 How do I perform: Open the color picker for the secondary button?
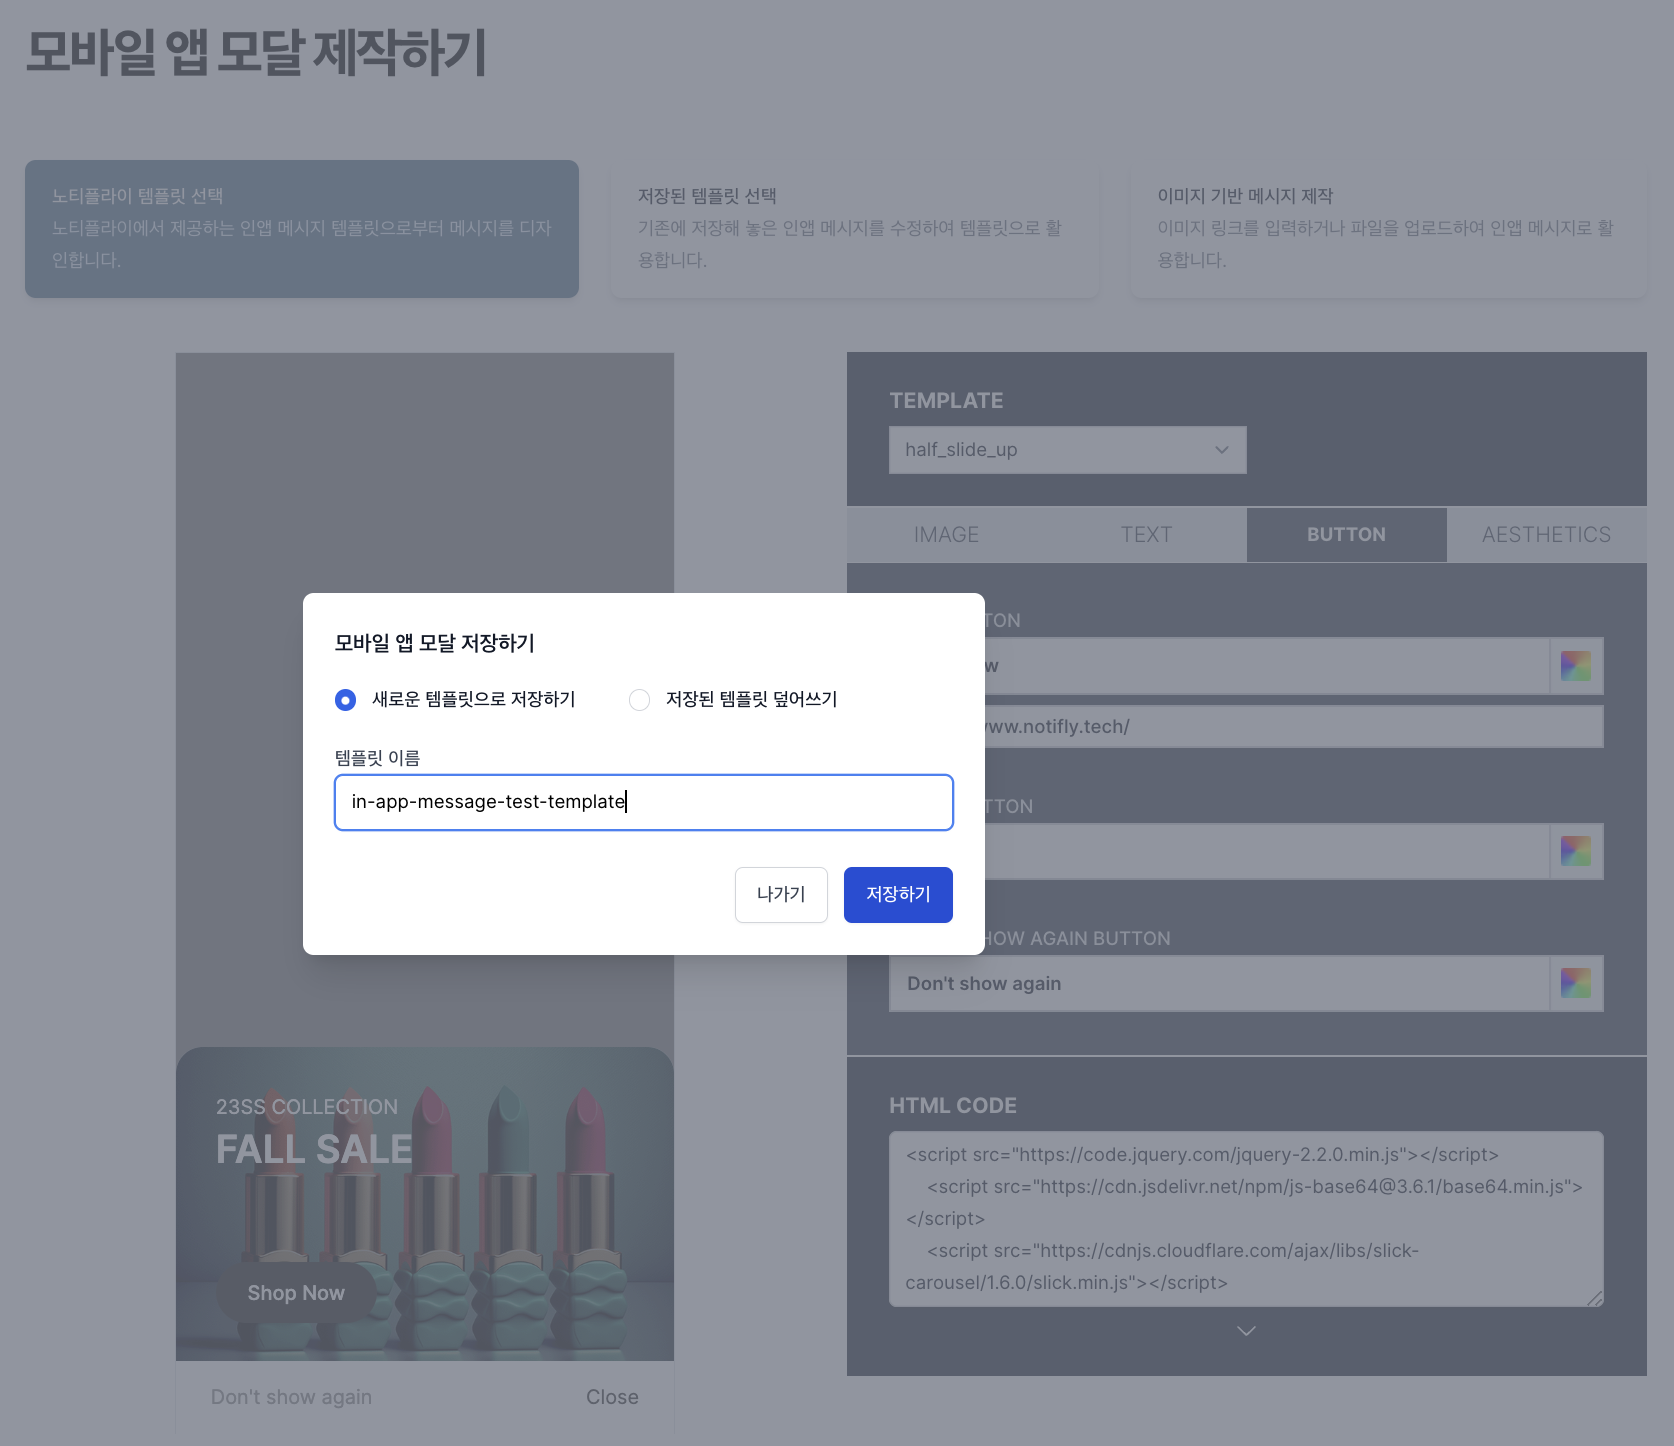(x=1576, y=851)
